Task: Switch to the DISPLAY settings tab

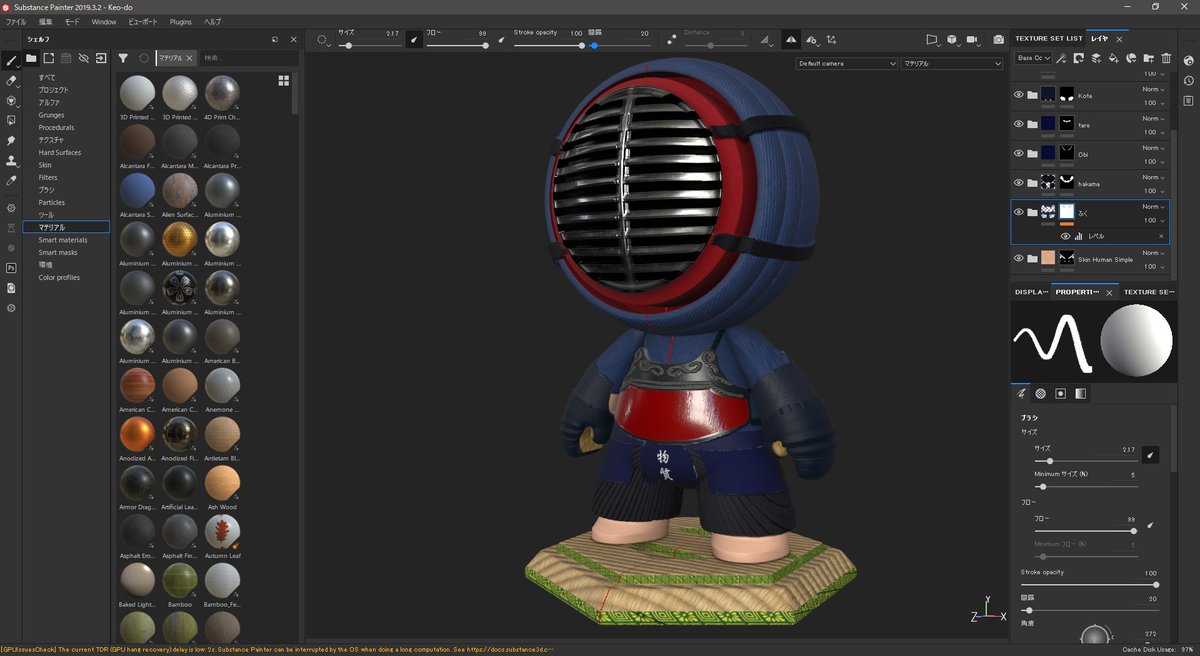Action: tap(1031, 292)
